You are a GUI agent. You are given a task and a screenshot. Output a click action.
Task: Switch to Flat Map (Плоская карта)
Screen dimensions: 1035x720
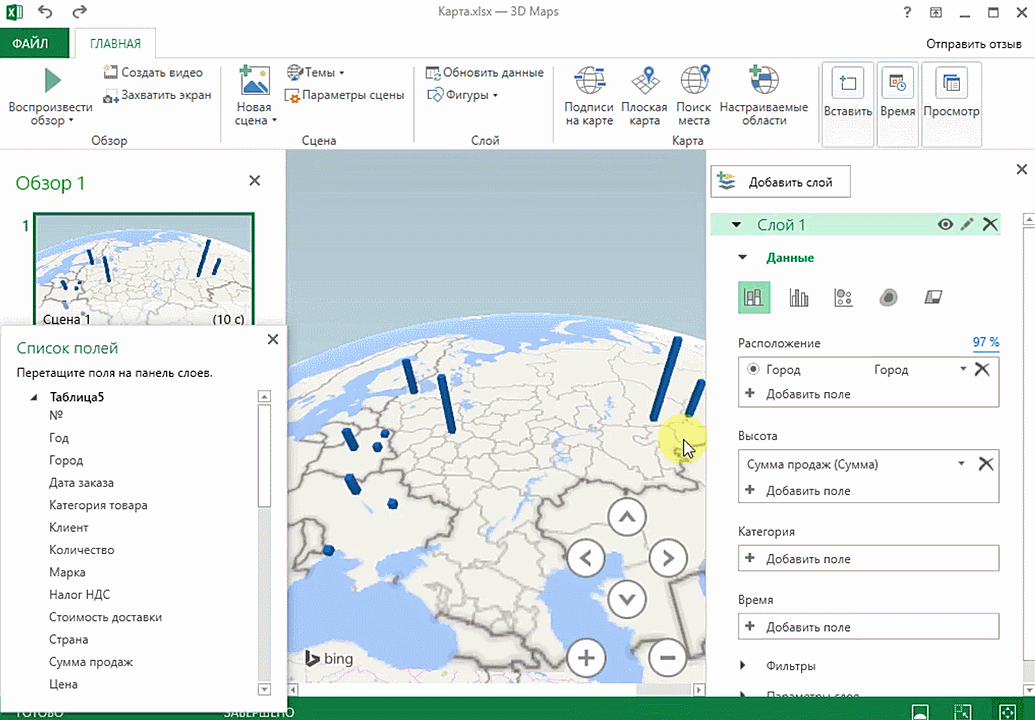point(644,82)
